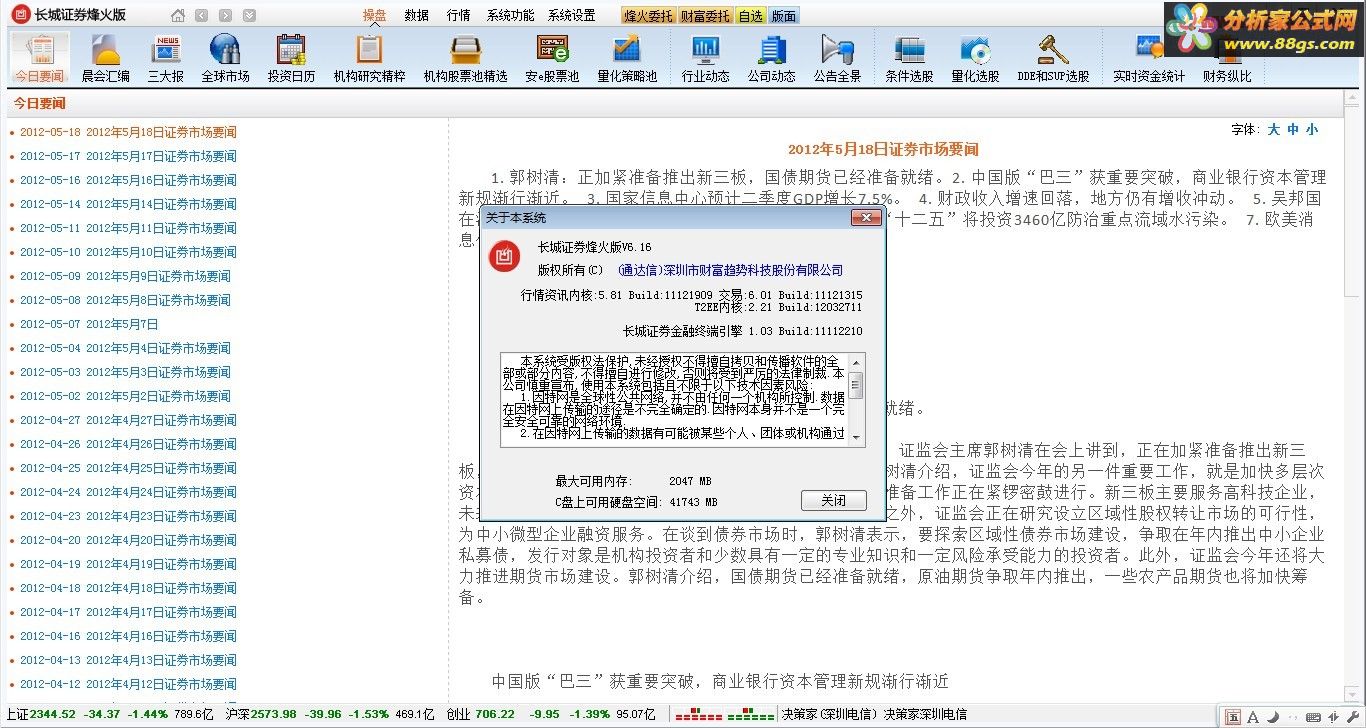Open 今日要闻 toolbar icon
The height and width of the screenshot is (728, 1366).
[39, 58]
